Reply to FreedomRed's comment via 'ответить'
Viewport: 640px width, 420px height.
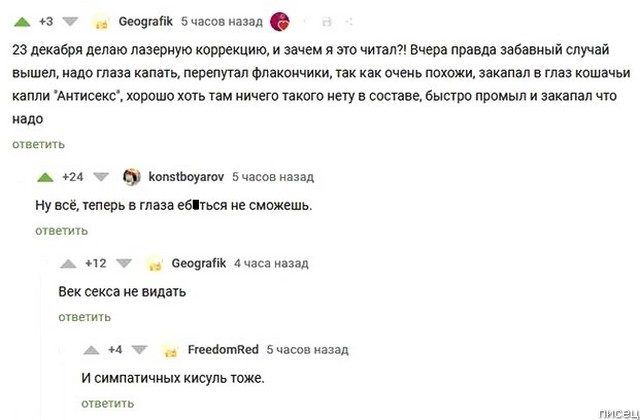(108, 403)
